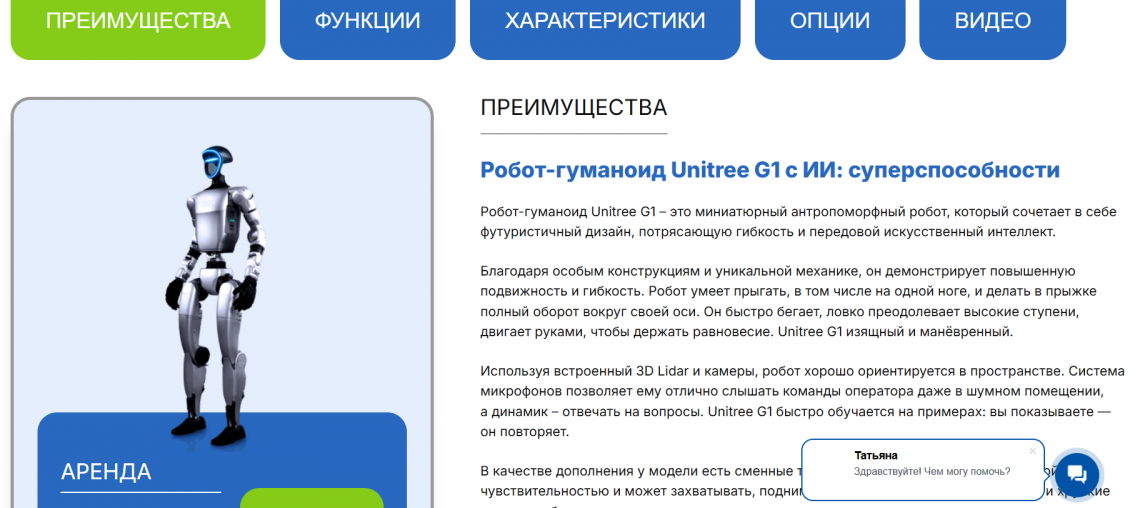Switch to the ПРЕИМУЩЕСТВА tab
This screenshot has width=1140, height=508.
click(x=138, y=22)
